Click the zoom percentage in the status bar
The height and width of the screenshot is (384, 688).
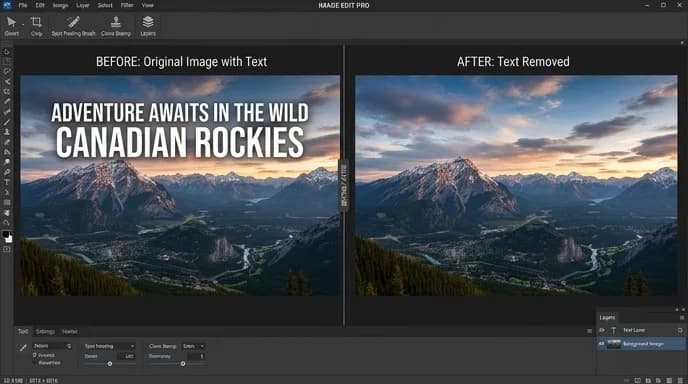pos(13,380)
